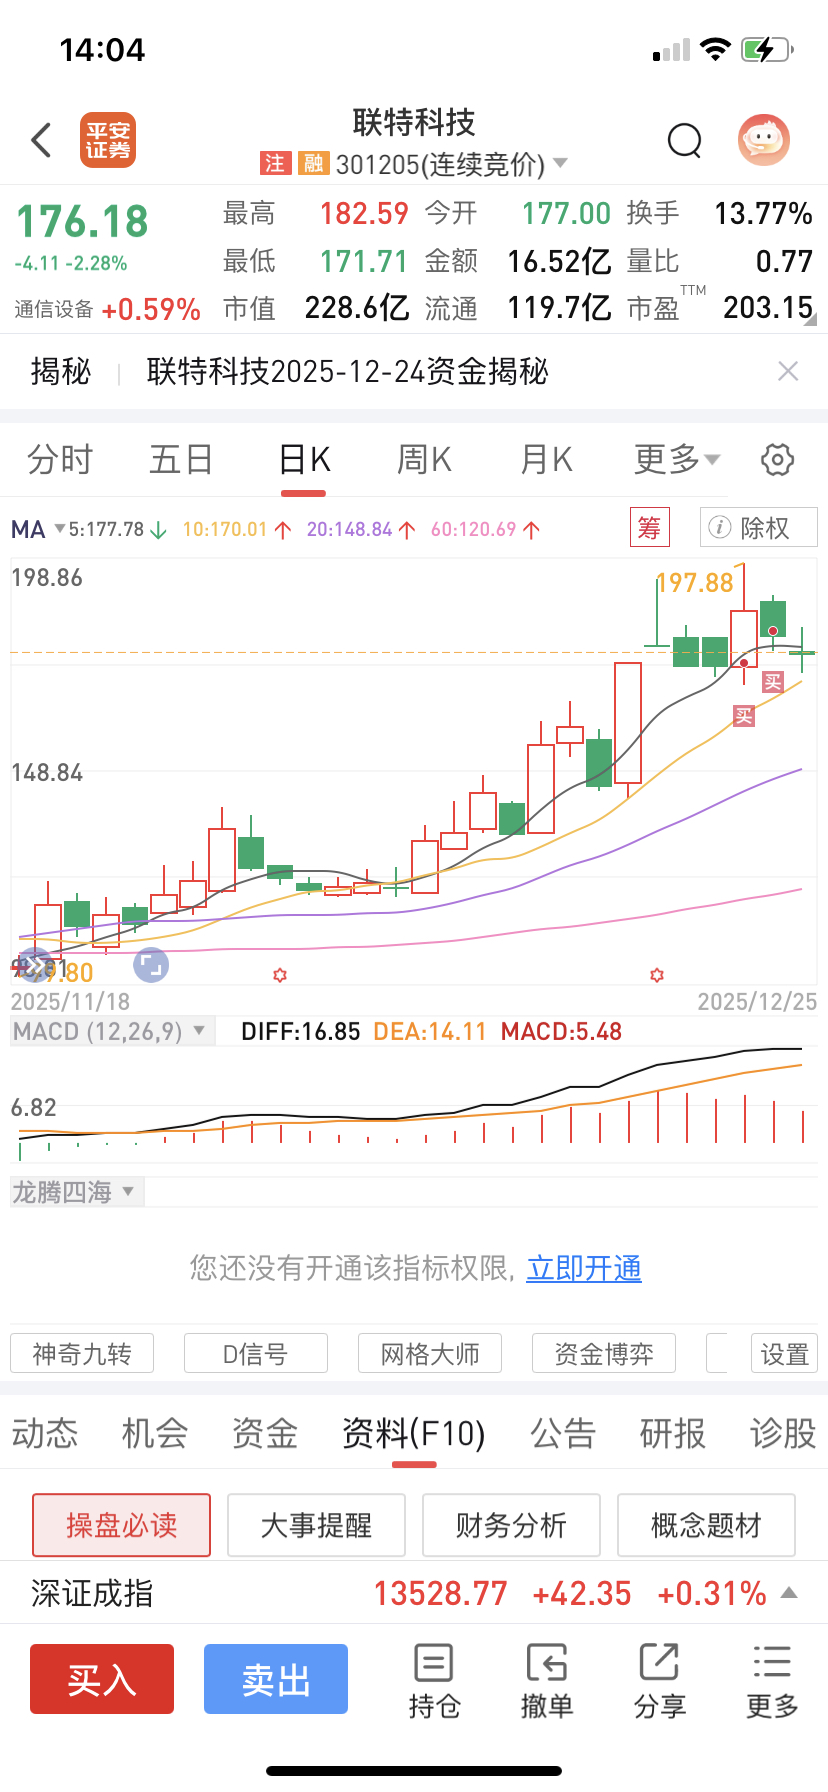Tap the D信号 indicator button
828x1792 pixels.
point(256,1354)
